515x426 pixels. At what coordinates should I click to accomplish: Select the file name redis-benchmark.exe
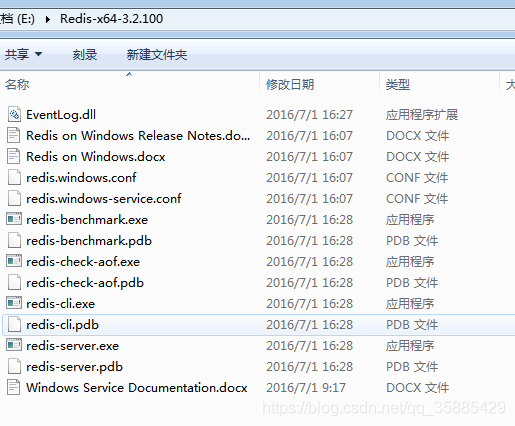(87, 220)
